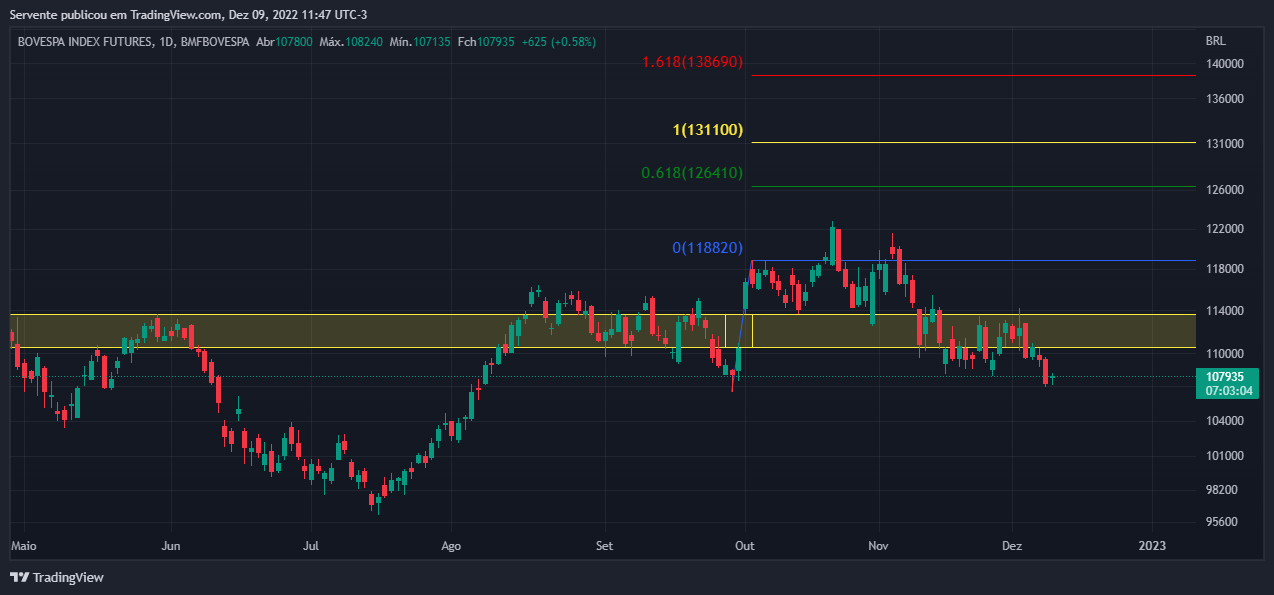Select the 1(131100) Fibonacci label

coord(708,130)
